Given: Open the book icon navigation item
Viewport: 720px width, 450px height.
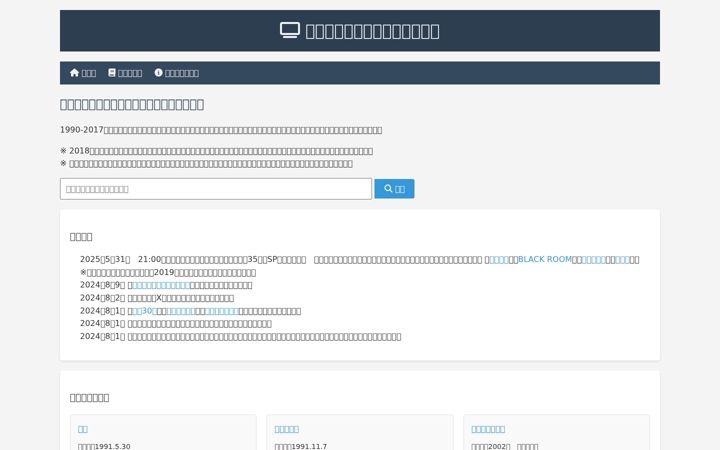Looking at the screenshot, I should coord(125,73).
